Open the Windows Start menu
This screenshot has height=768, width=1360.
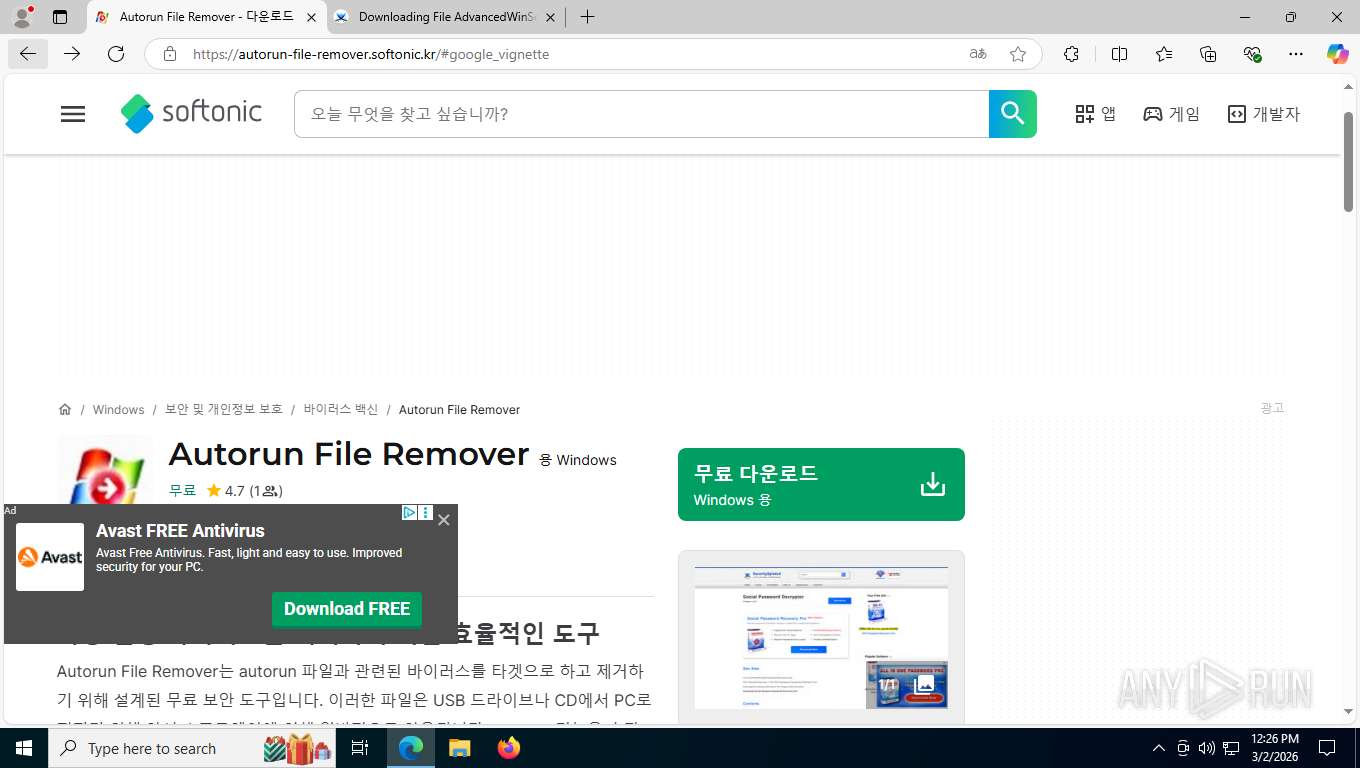[23, 748]
